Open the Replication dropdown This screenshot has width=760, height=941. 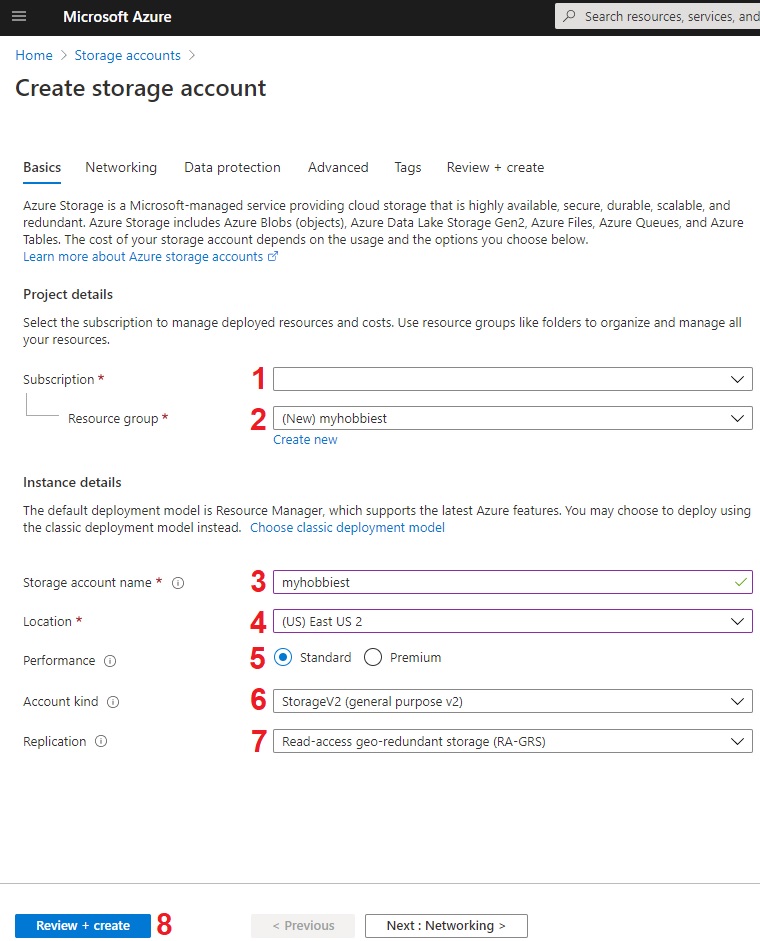(x=513, y=741)
